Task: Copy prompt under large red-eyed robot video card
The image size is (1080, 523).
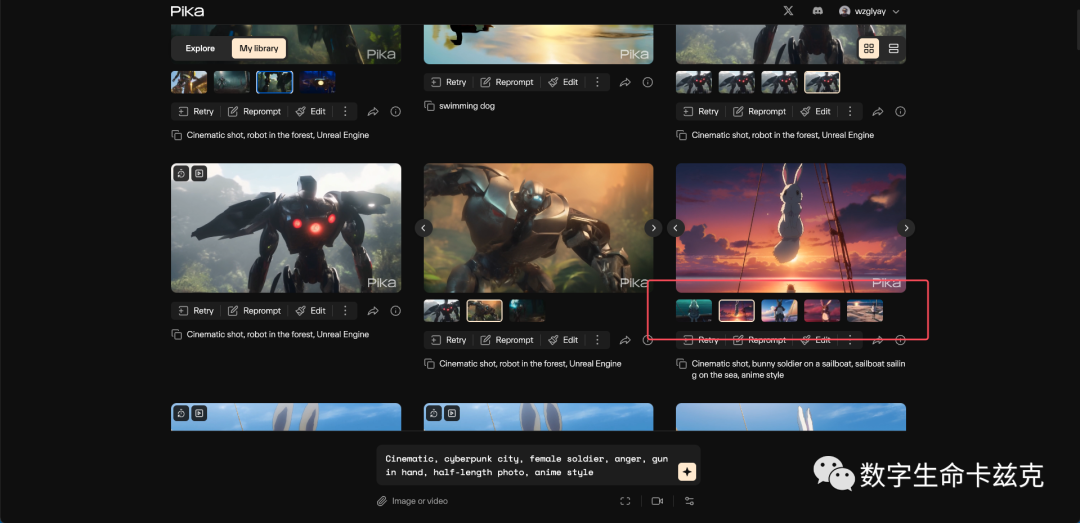Action: click(x=176, y=334)
